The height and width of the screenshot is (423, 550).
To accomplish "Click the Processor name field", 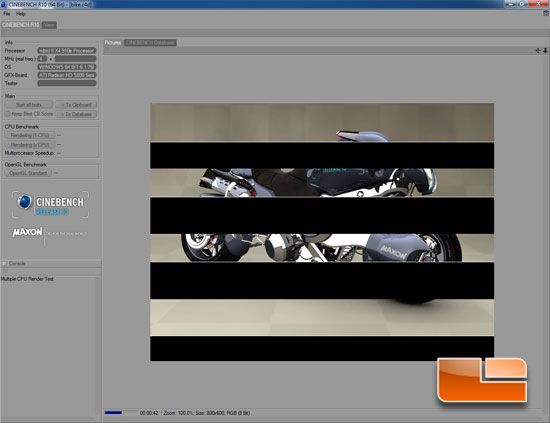I will 67,51.
